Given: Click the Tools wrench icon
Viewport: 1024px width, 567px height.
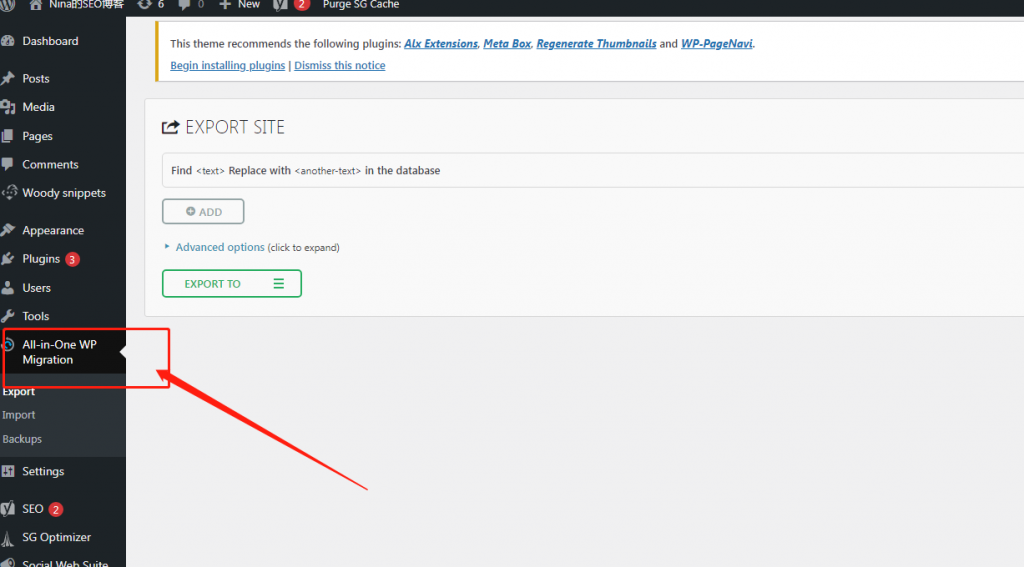Looking at the screenshot, I should coord(7,316).
